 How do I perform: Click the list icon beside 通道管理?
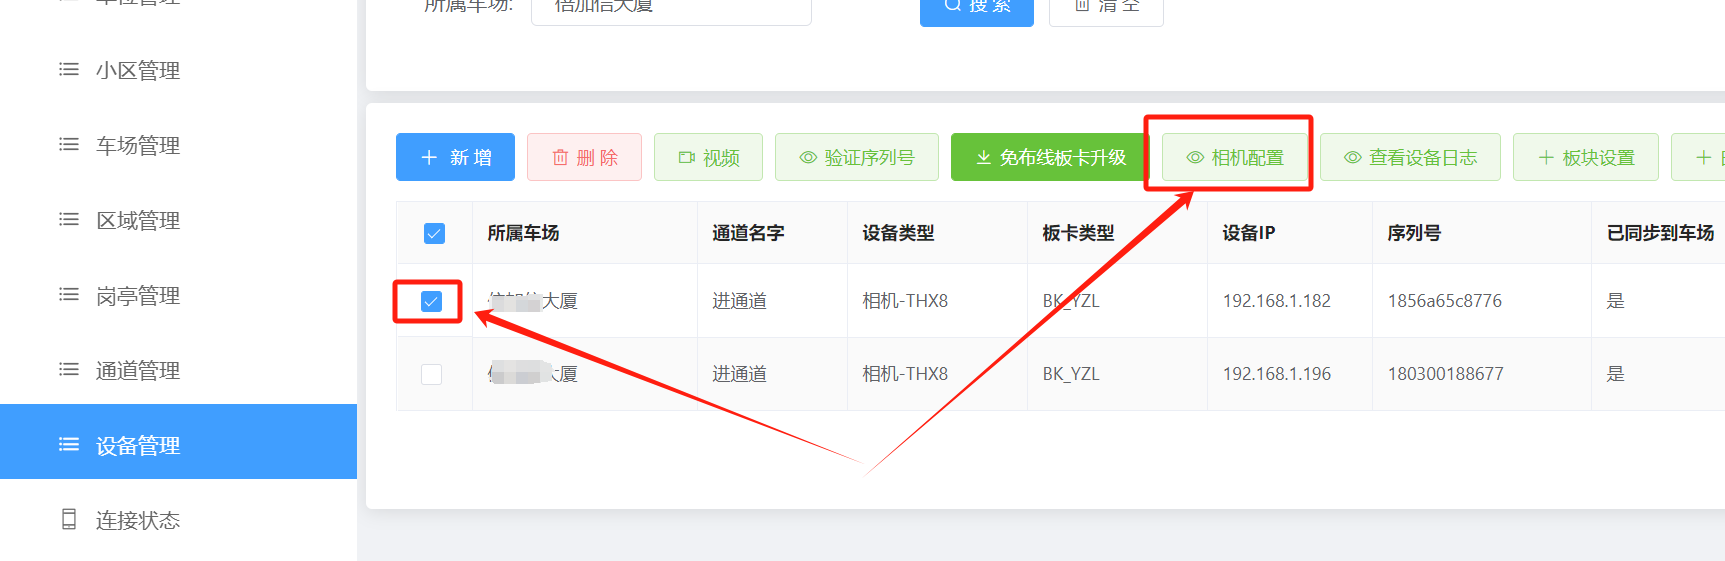69,370
